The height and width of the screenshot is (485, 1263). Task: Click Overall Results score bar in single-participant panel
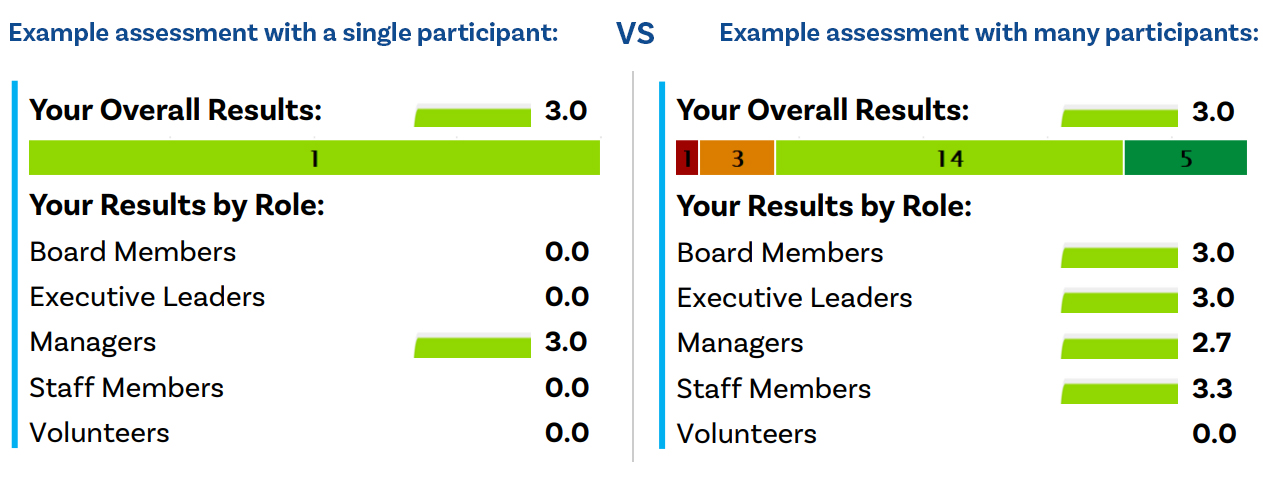pyautogui.click(x=472, y=115)
